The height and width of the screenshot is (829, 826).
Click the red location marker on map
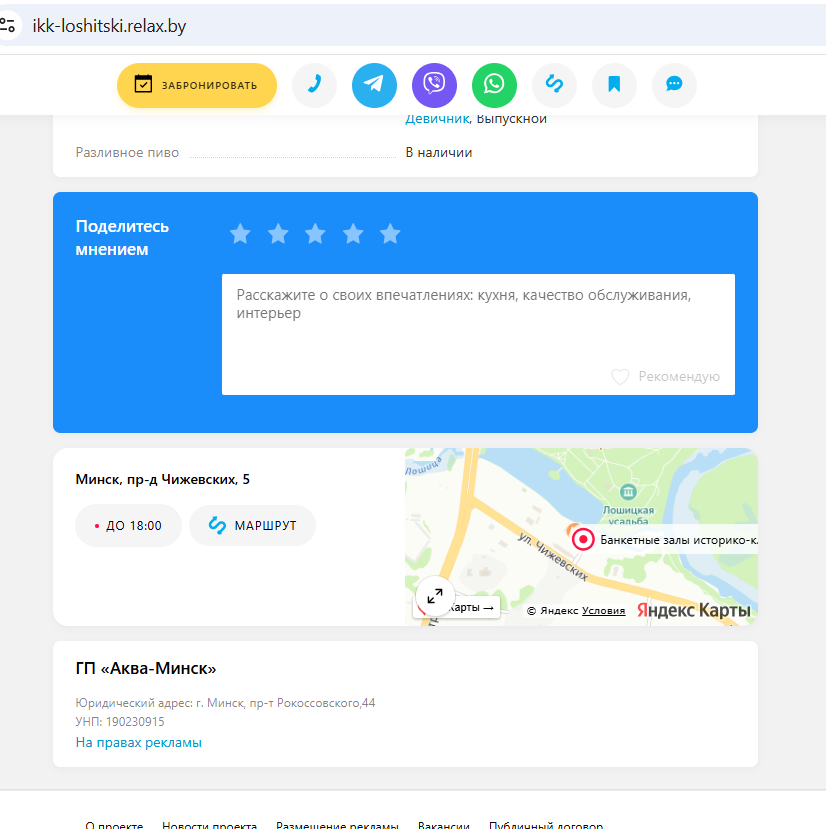point(583,539)
